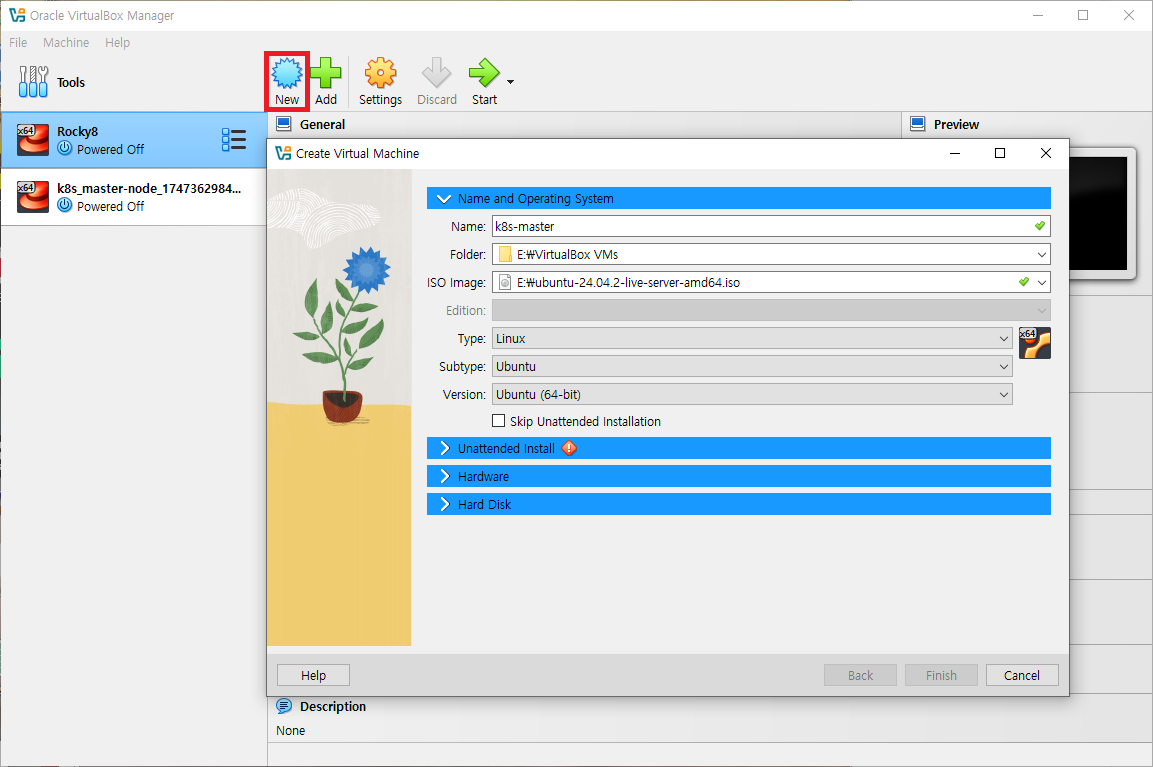Expand the Unattended Install section

pyautogui.click(x=738, y=449)
